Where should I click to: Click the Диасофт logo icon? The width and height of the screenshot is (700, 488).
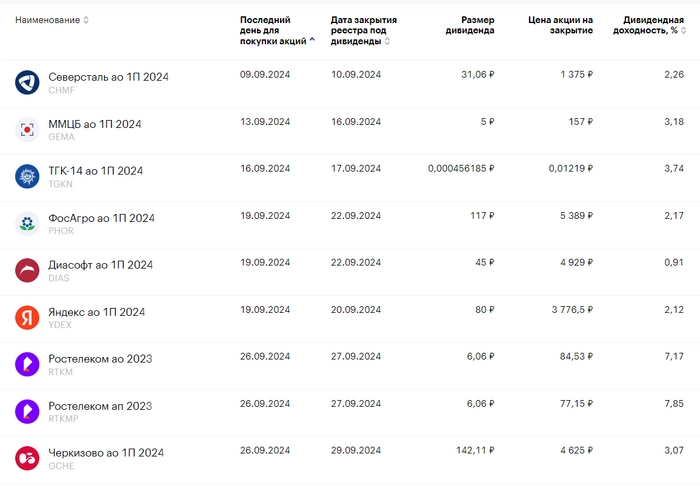pos(27,271)
